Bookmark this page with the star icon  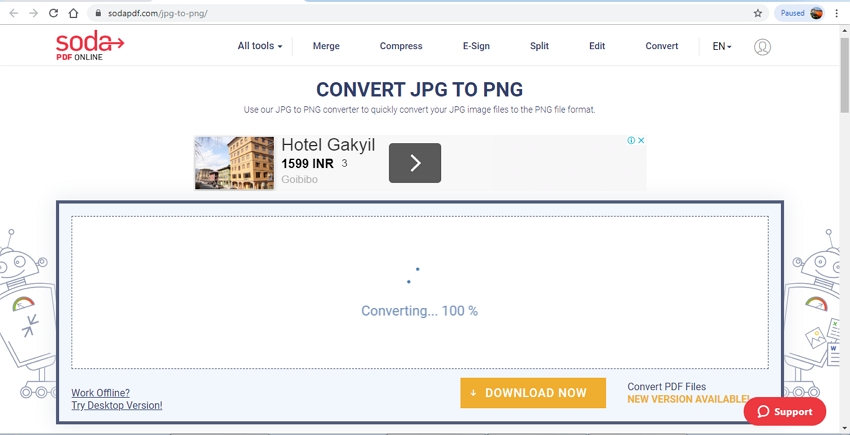[x=757, y=13]
